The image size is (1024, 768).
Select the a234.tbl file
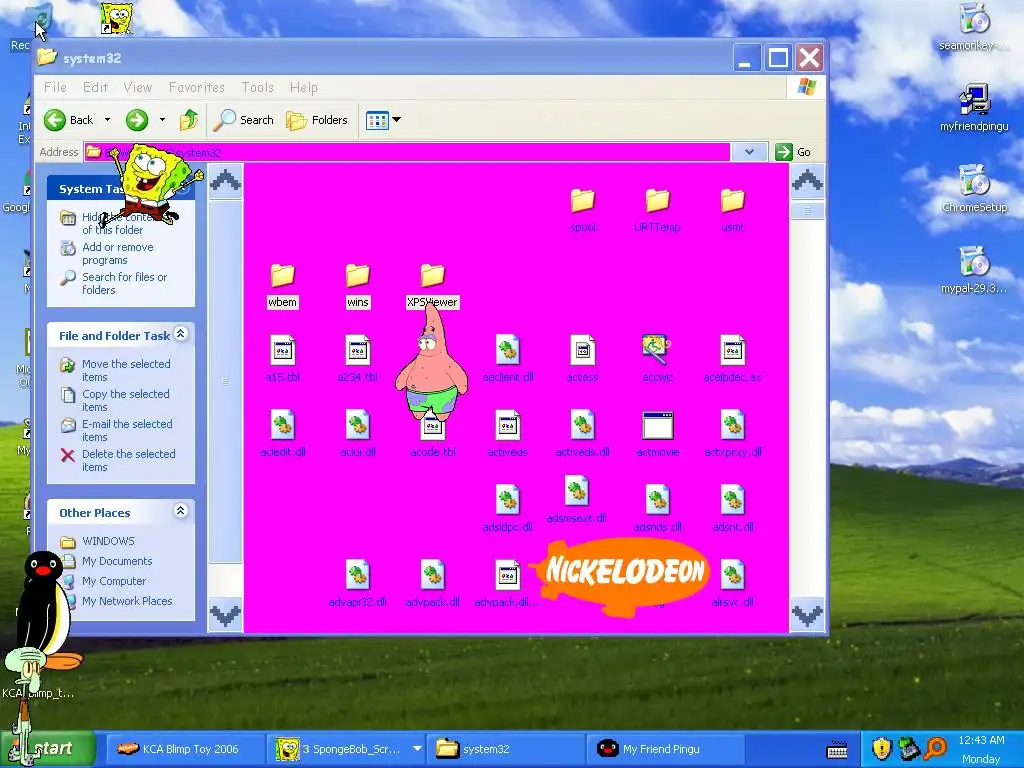(357, 359)
